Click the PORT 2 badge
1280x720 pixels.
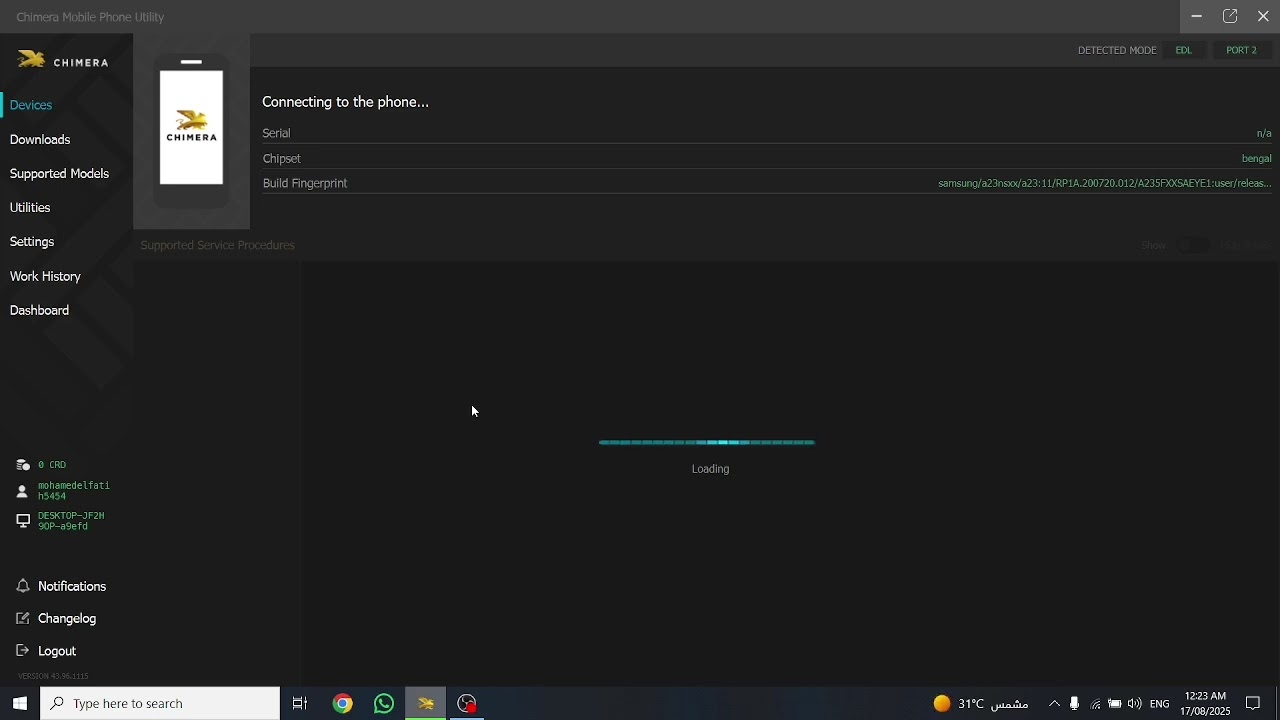pyautogui.click(x=1242, y=50)
